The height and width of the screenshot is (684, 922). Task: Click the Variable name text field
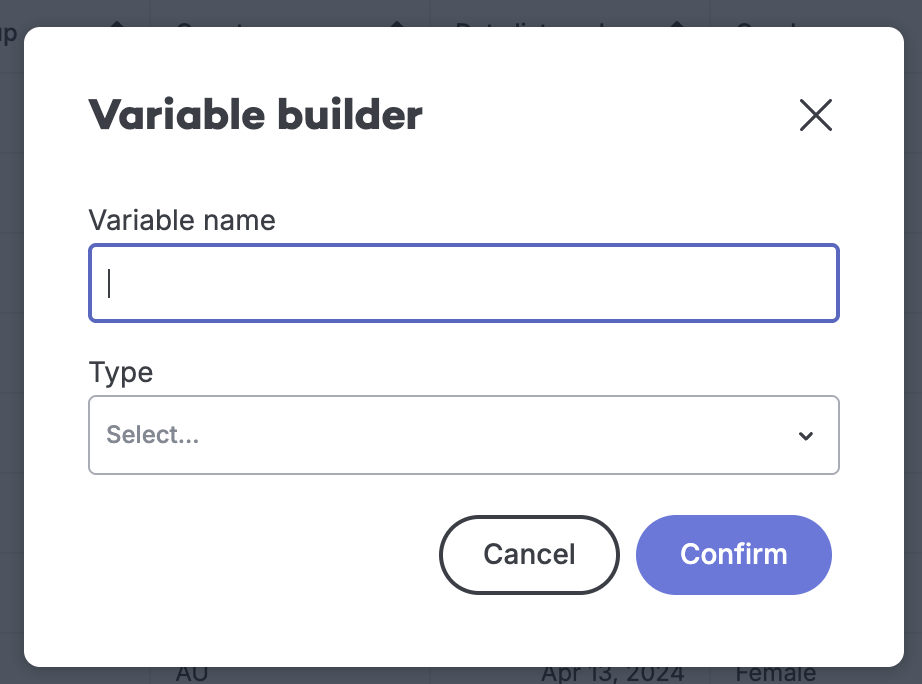coord(464,284)
